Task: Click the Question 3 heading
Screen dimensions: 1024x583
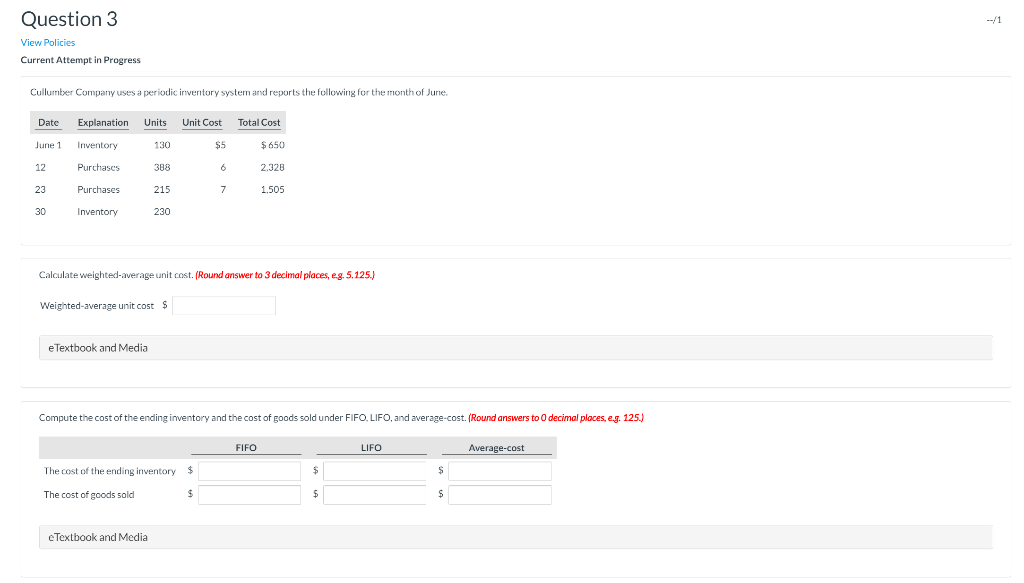Action: coord(69,19)
